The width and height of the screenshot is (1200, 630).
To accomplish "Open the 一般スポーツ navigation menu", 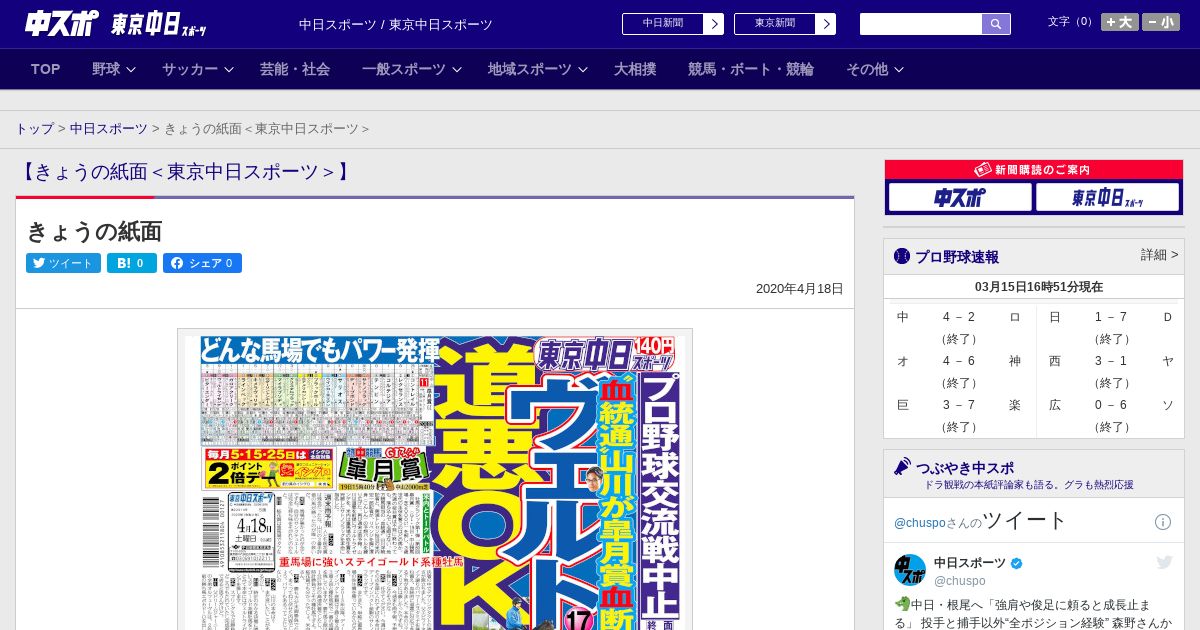I will pos(404,69).
